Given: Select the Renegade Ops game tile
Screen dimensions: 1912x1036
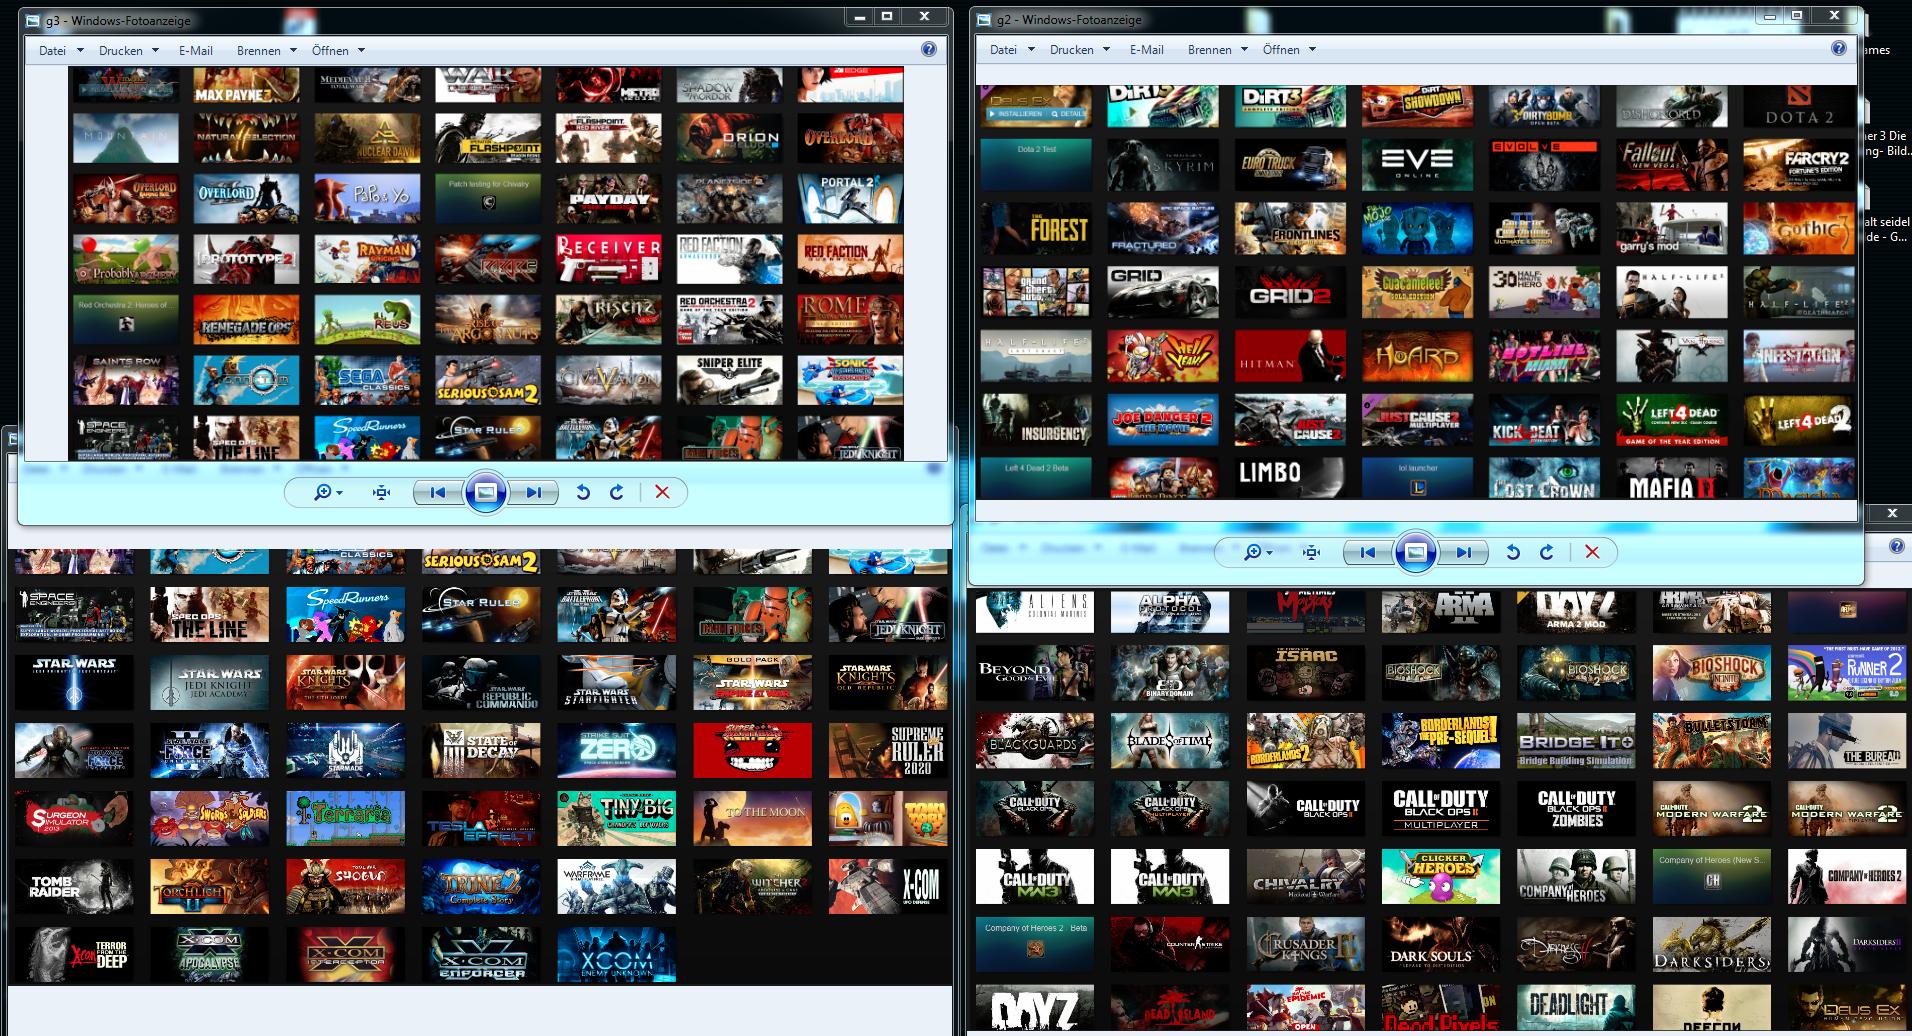Looking at the screenshot, I should click(x=246, y=320).
